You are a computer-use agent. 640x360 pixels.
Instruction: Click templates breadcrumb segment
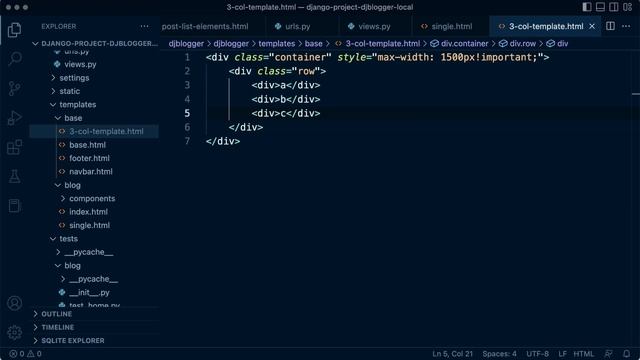pos(276,43)
